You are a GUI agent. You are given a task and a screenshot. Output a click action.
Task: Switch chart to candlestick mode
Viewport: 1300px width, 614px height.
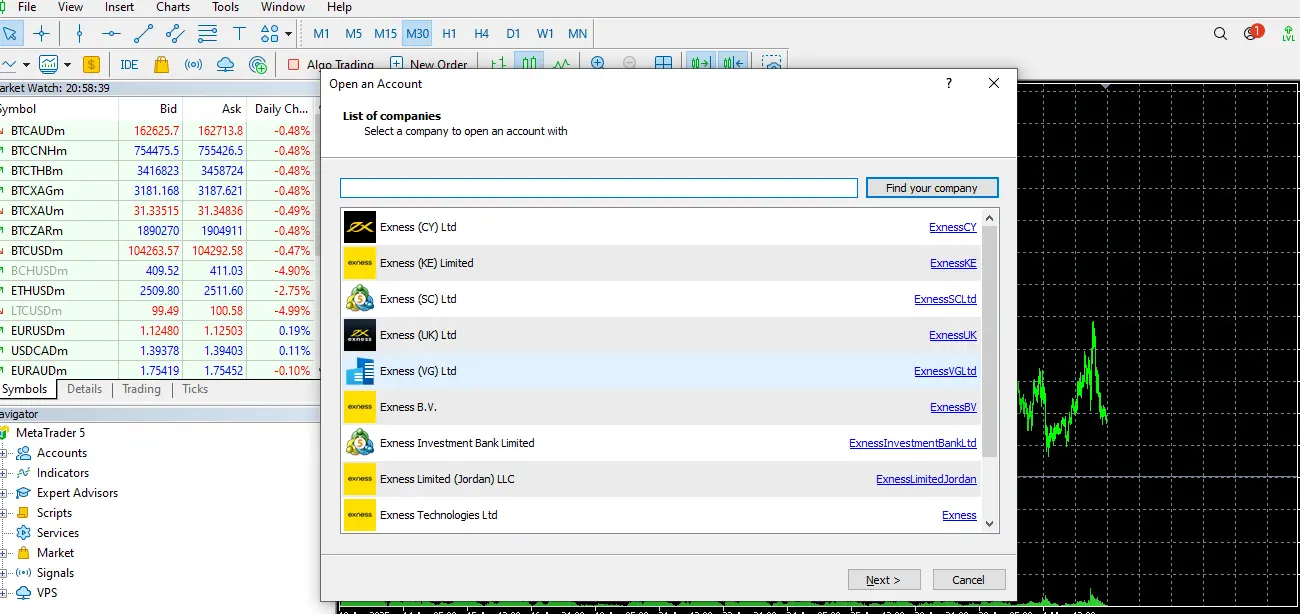tap(529, 65)
